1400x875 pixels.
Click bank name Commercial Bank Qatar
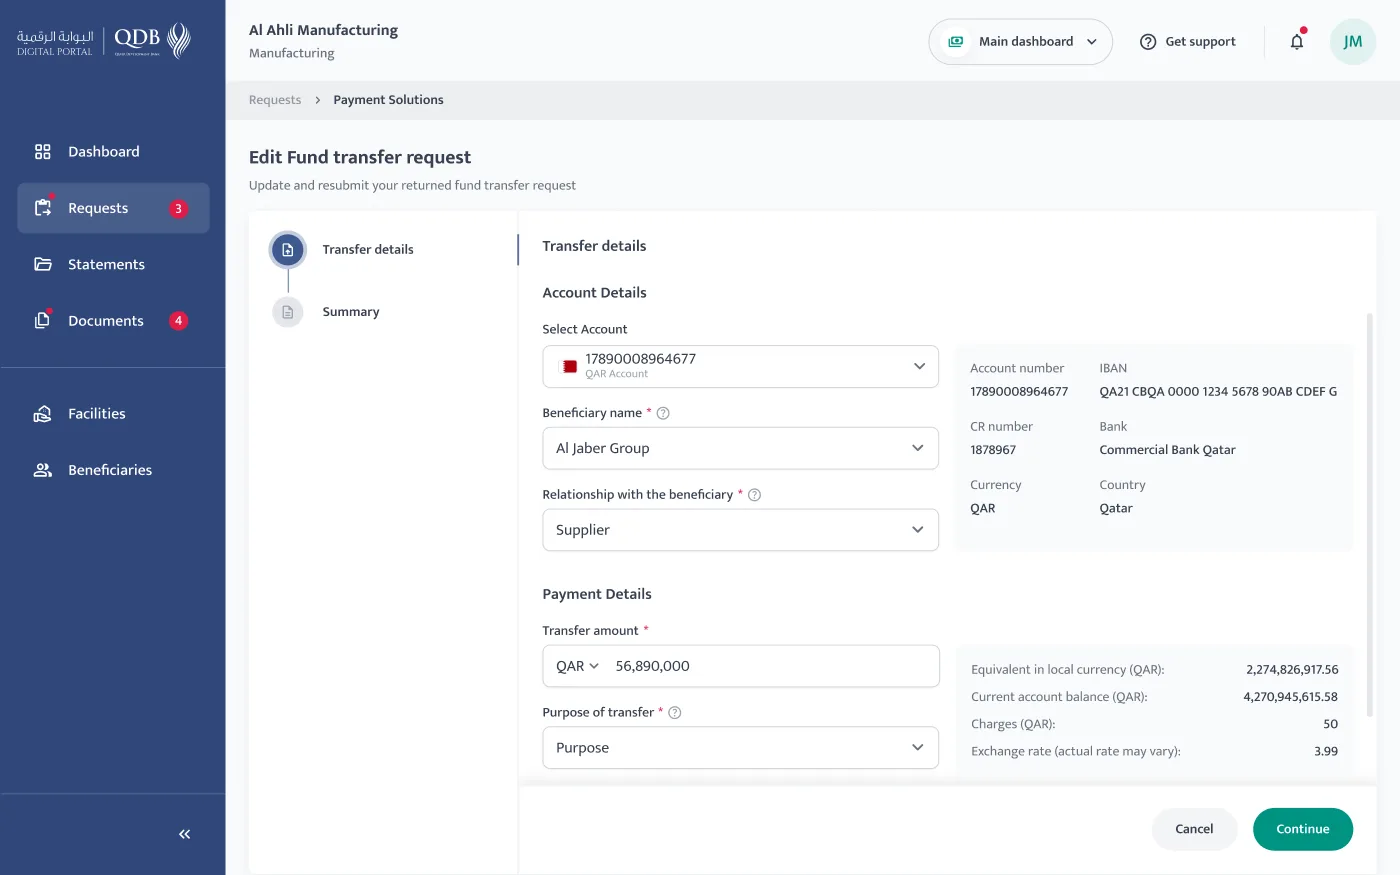point(1167,450)
